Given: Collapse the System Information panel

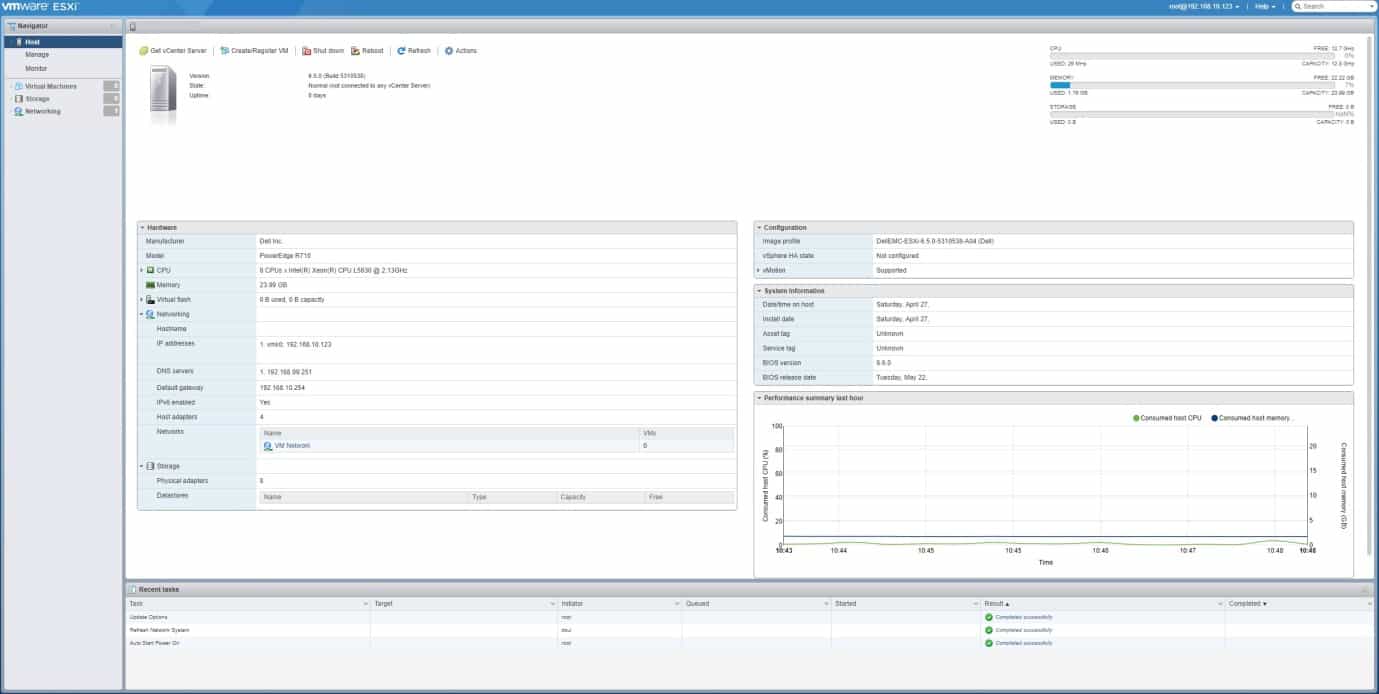Looking at the screenshot, I should coord(759,290).
